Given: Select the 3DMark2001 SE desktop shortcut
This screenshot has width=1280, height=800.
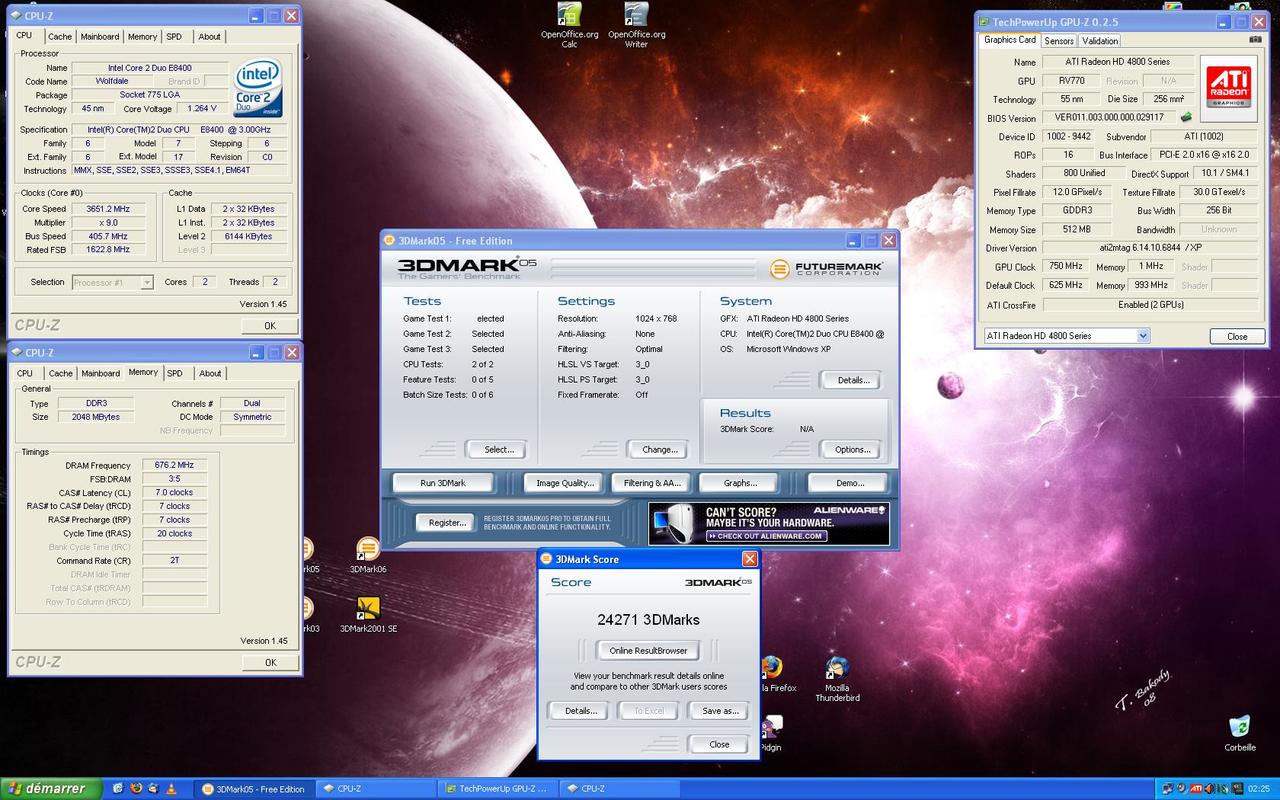Looking at the screenshot, I should click(368, 609).
